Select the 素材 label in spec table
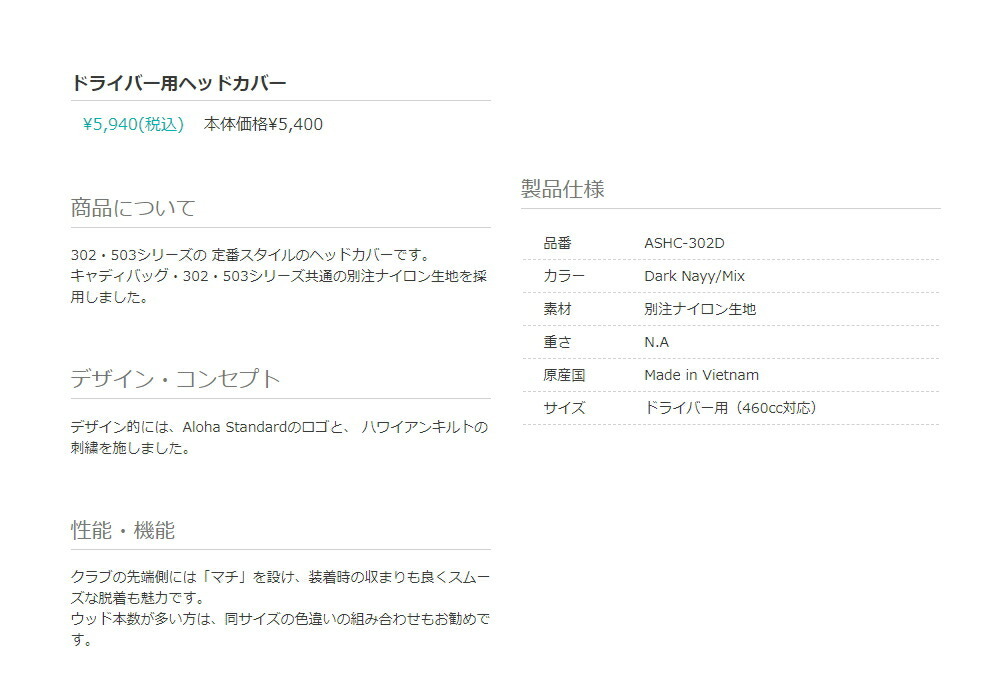 coord(557,309)
